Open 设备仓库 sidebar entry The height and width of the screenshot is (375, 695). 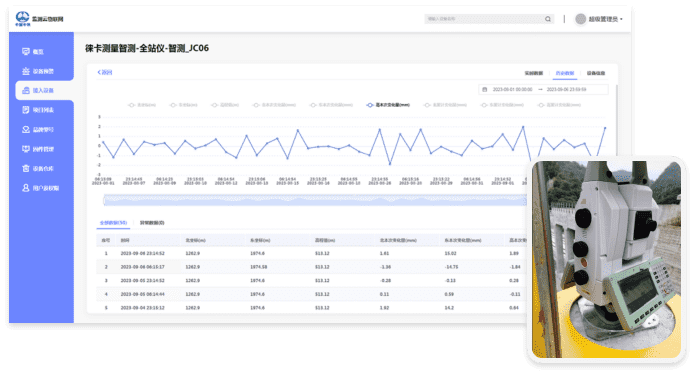pyautogui.click(x=38, y=168)
